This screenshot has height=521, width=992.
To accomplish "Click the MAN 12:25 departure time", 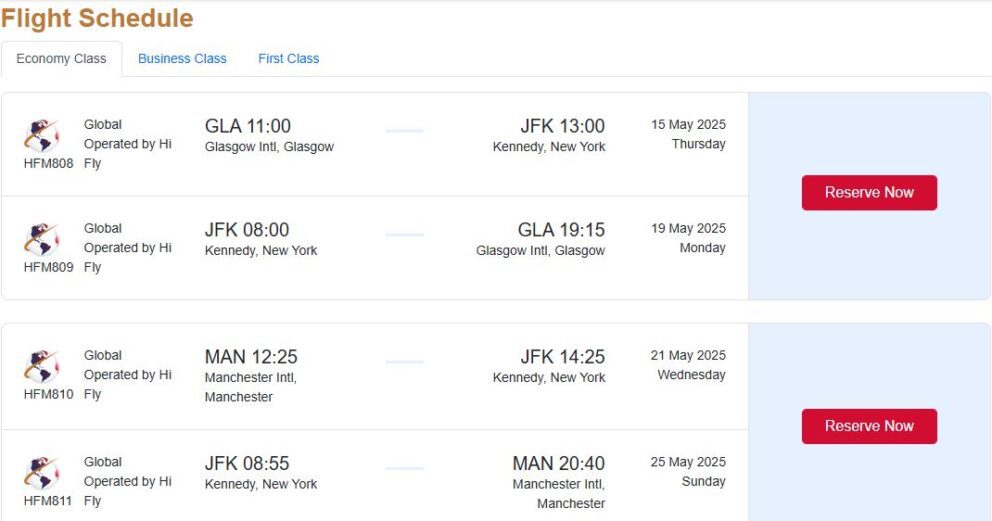I will coord(251,357).
